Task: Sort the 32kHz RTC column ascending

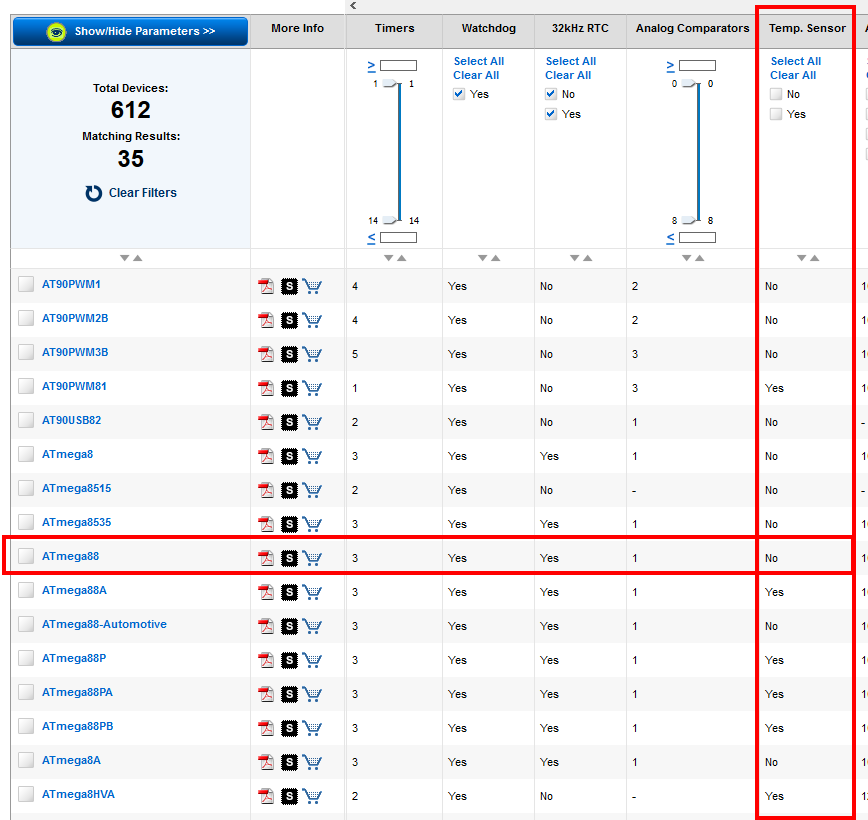Action: (588, 258)
